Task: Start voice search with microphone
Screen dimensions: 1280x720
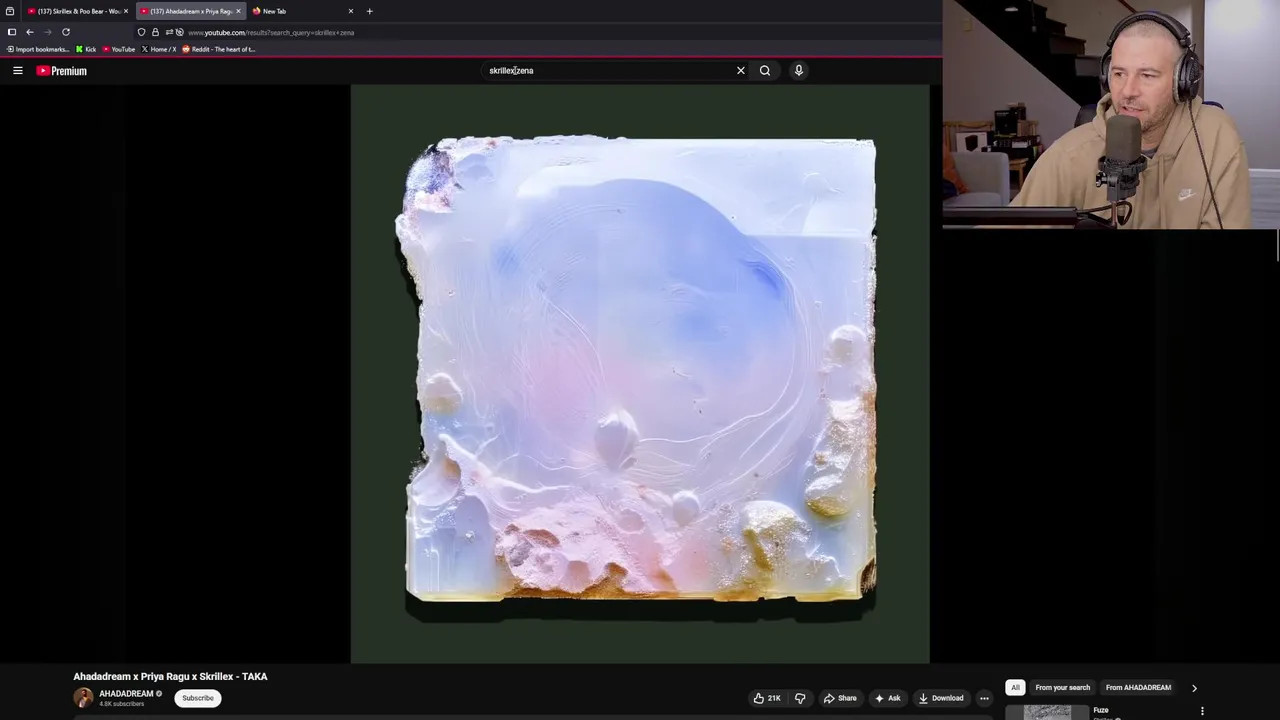Action: [799, 71]
